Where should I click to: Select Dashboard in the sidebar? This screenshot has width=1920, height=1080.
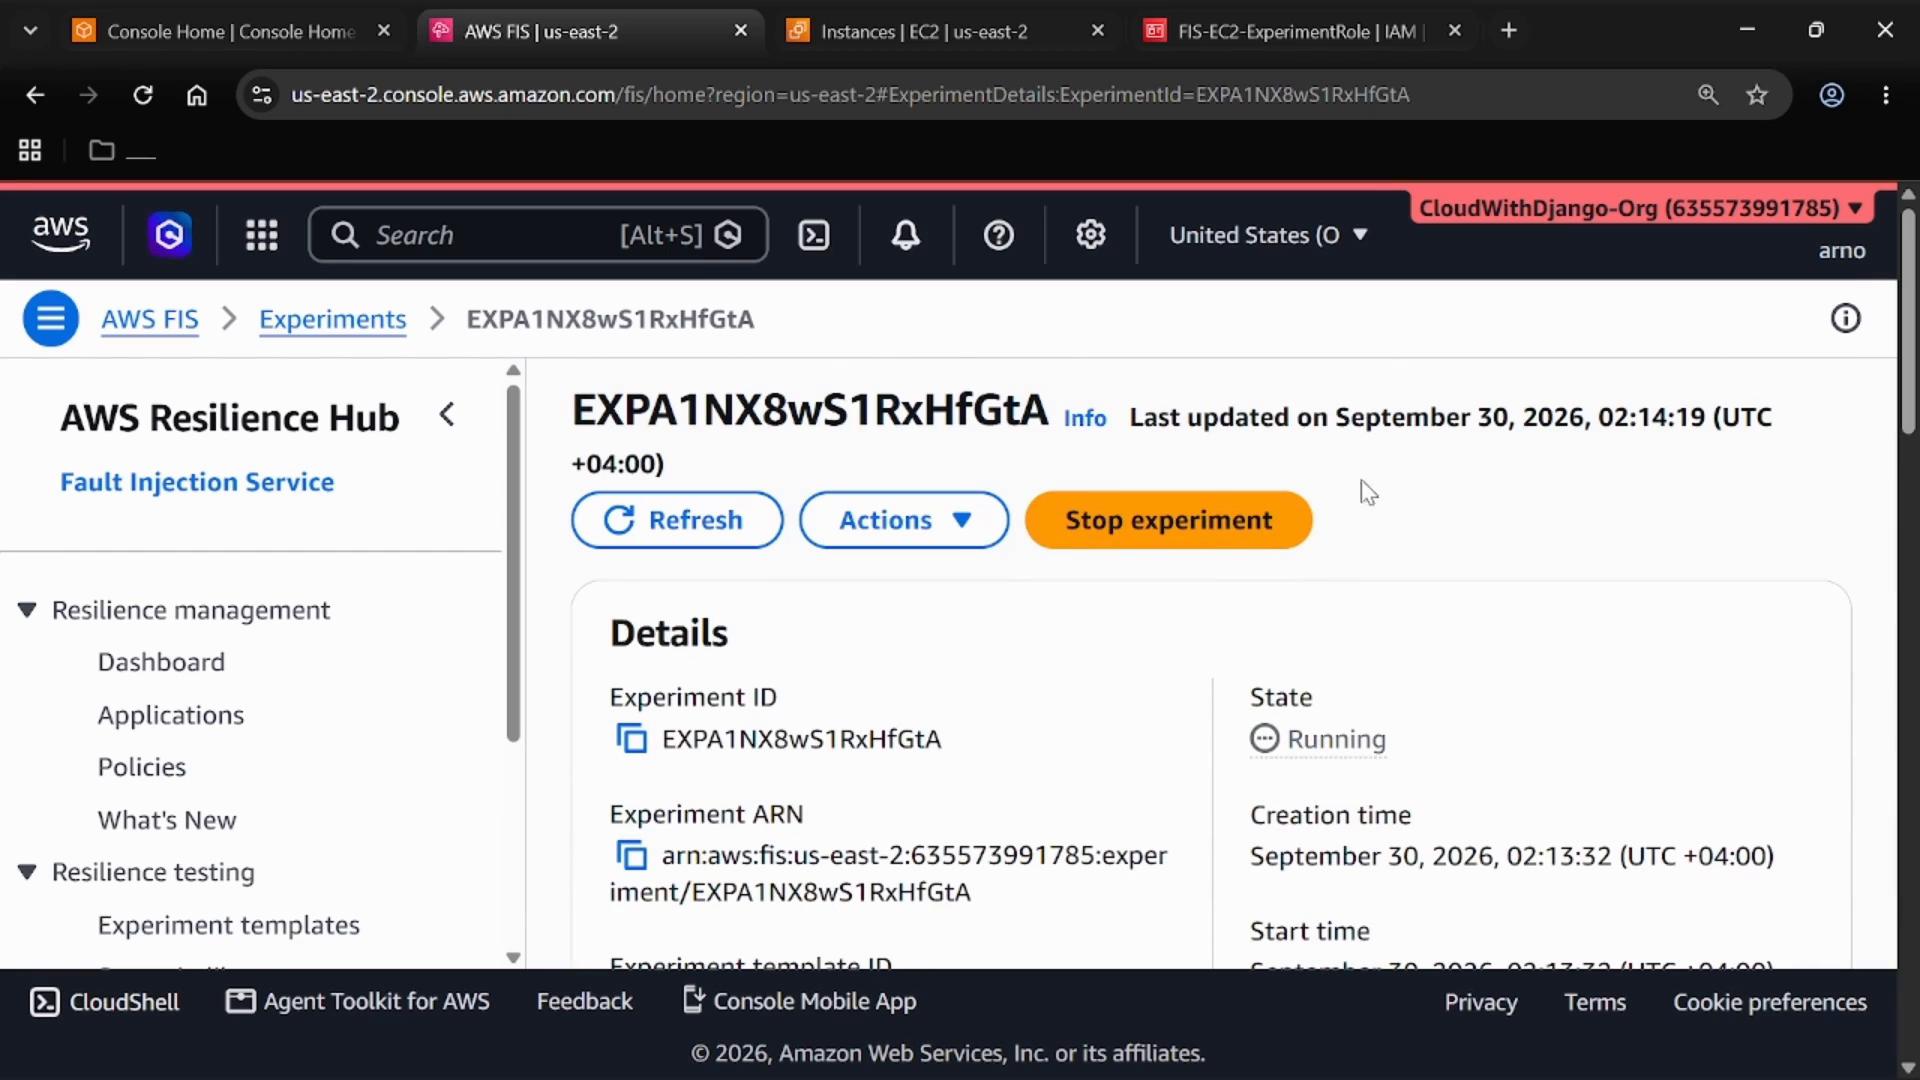click(x=161, y=662)
